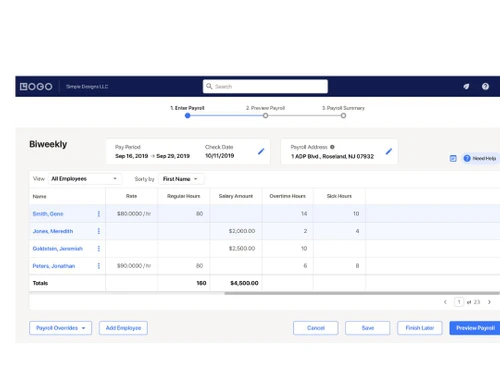Click the totals regular hours 160
The width and height of the screenshot is (500, 375).
coord(201,283)
